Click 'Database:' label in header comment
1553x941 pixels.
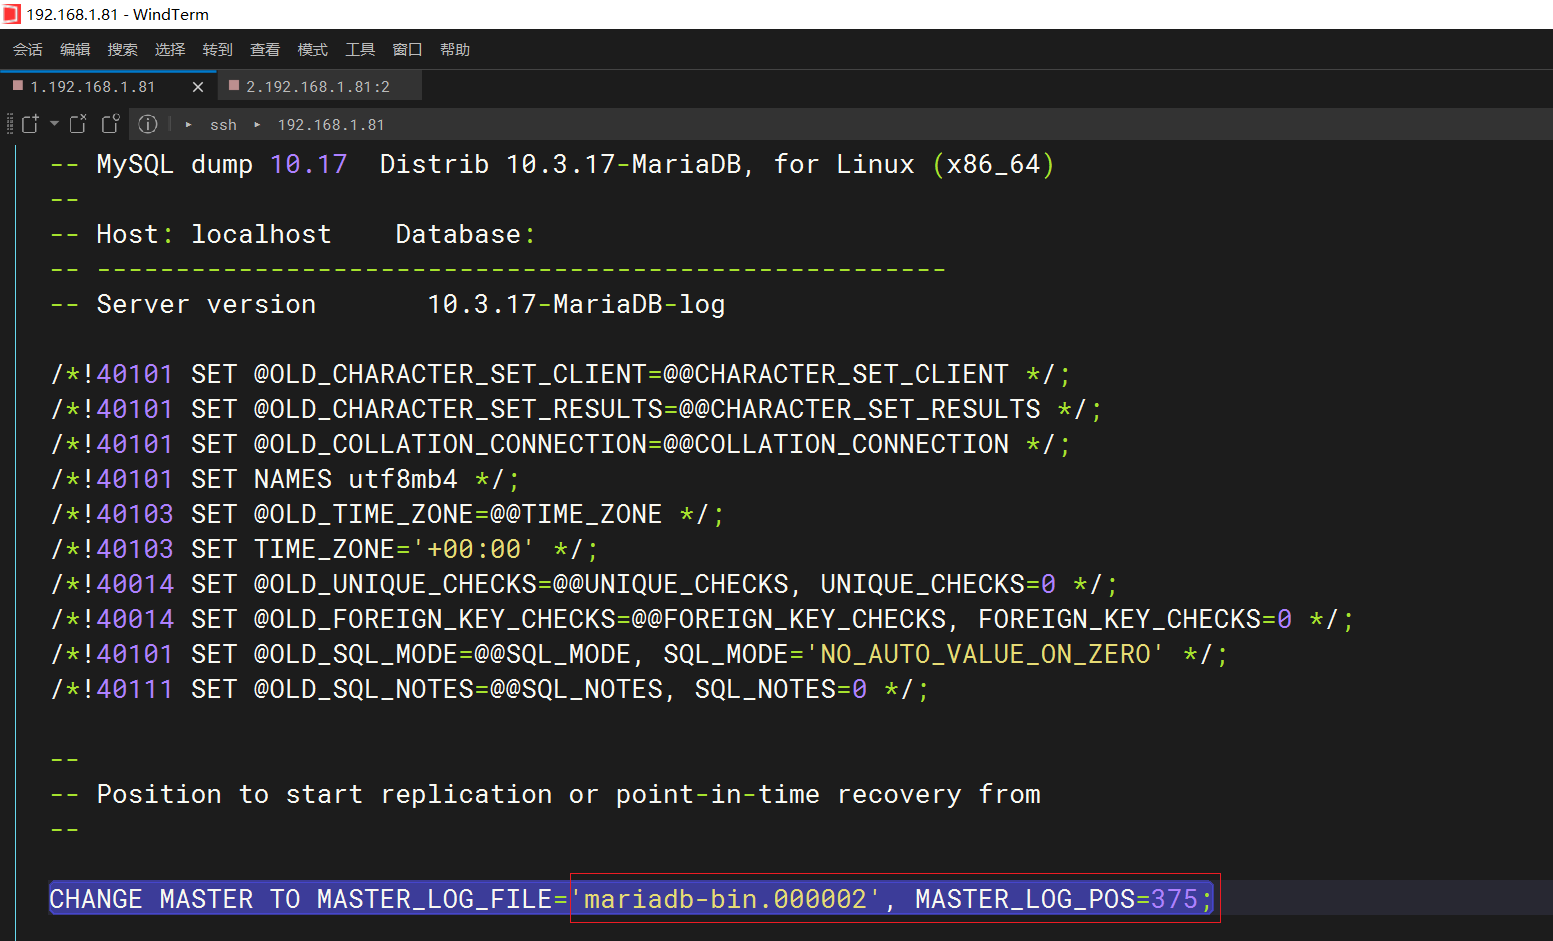pos(466,234)
